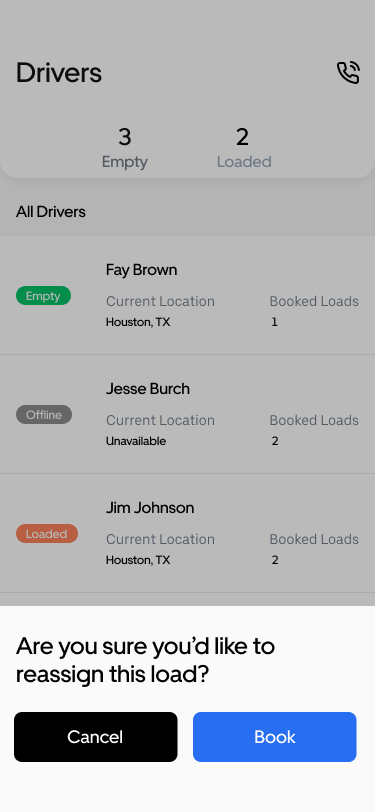The image size is (375, 812).
Task: Click Fay Brown's Houston, TX location
Action: pyautogui.click(x=138, y=322)
